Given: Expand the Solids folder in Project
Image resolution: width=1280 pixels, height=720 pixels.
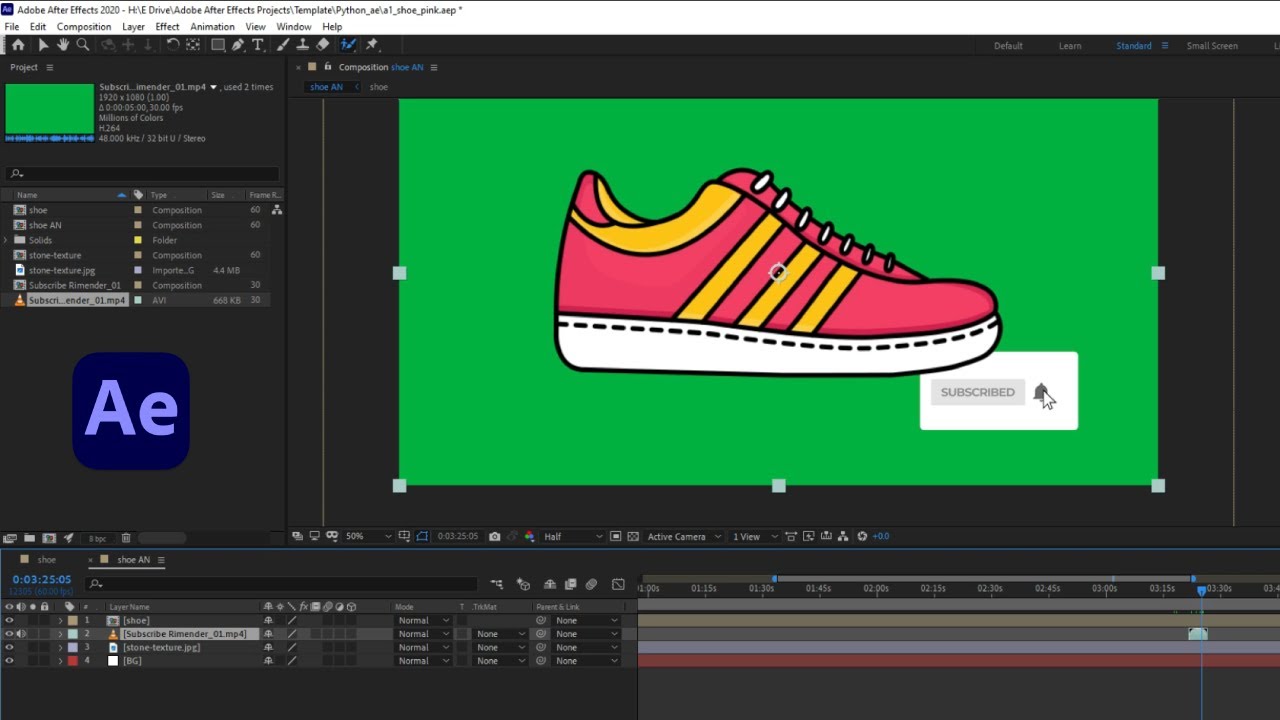Looking at the screenshot, I should click(6, 240).
